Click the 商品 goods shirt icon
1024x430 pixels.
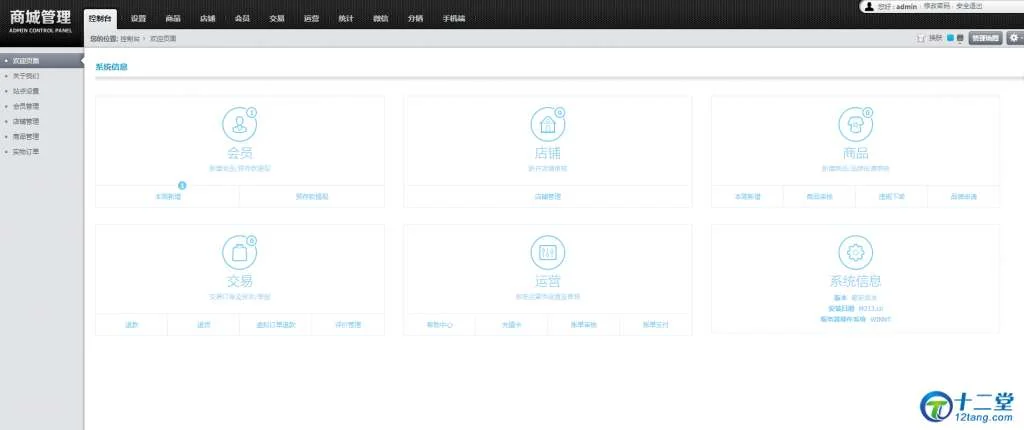pyautogui.click(x=855, y=125)
